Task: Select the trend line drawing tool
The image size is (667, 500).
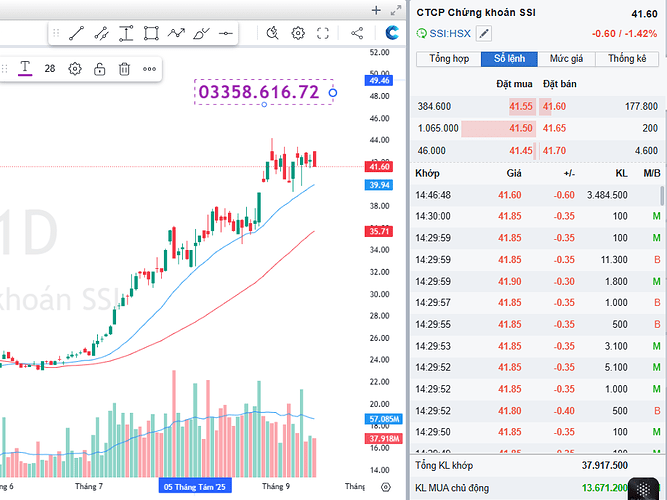Action: click(x=76, y=33)
